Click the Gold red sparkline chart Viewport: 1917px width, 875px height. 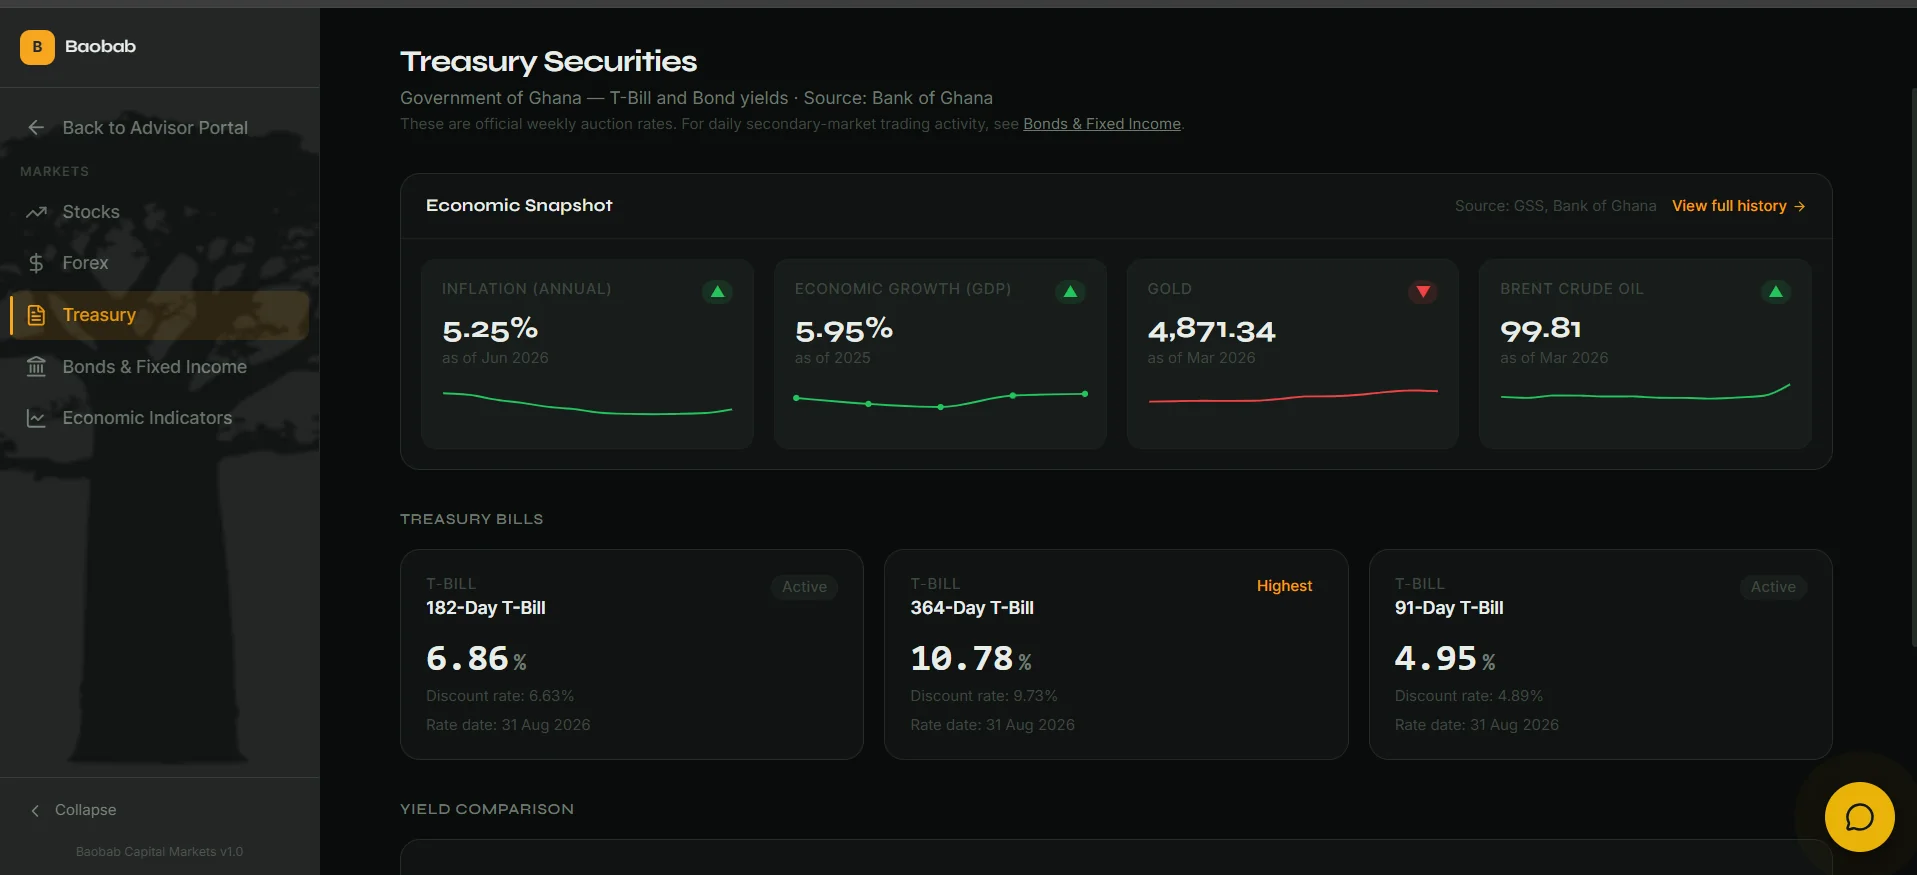[x=1293, y=396]
